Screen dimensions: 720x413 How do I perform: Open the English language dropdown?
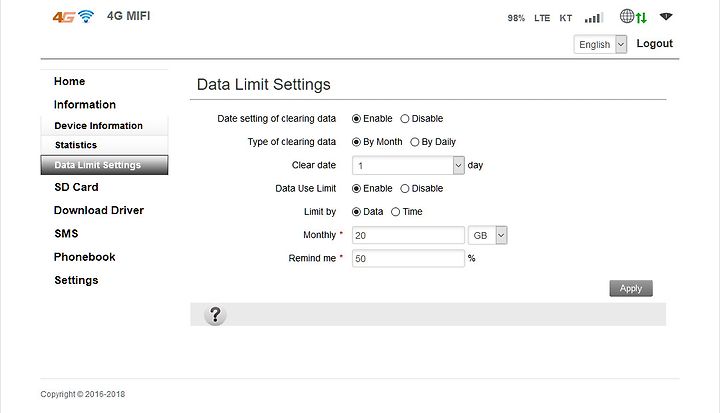point(600,45)
